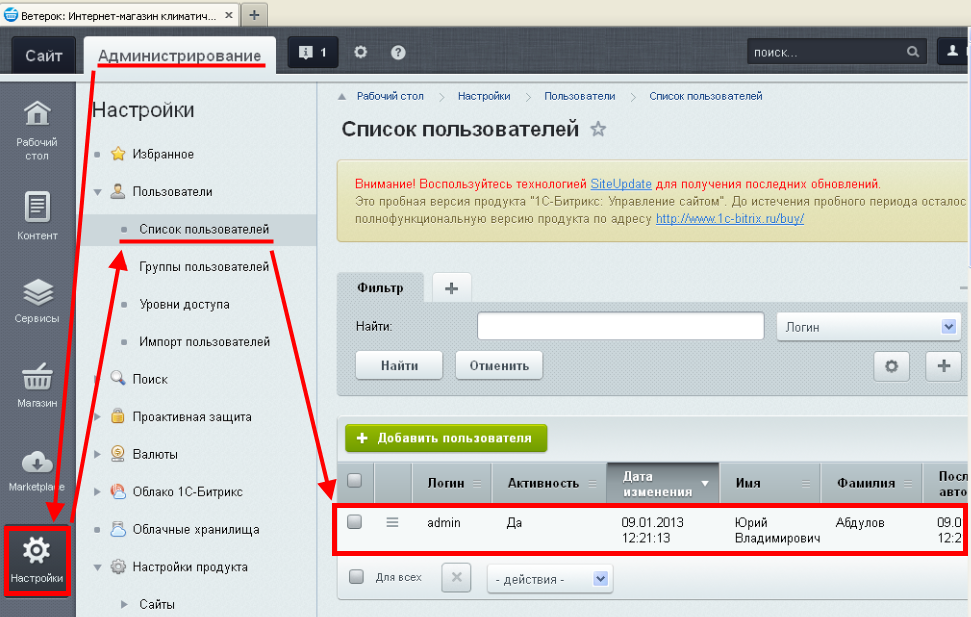
Task: Open the действия dropdown
Action: click(550, 579)
